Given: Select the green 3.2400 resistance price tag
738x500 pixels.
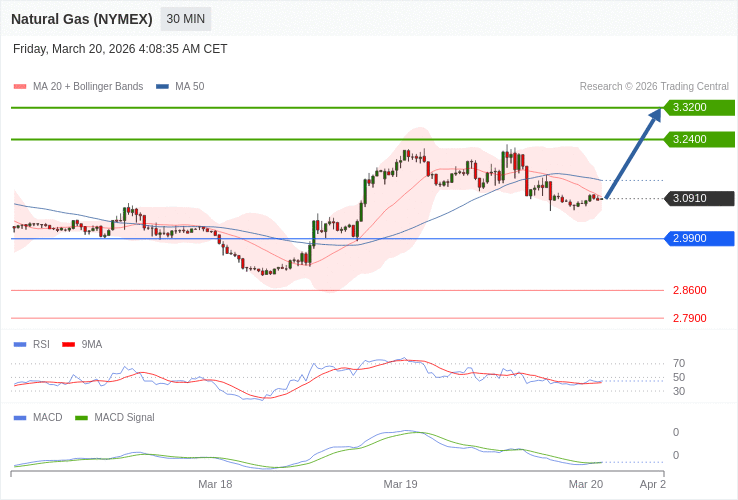Looking at the screenshot, I should [x=699, y=139].
